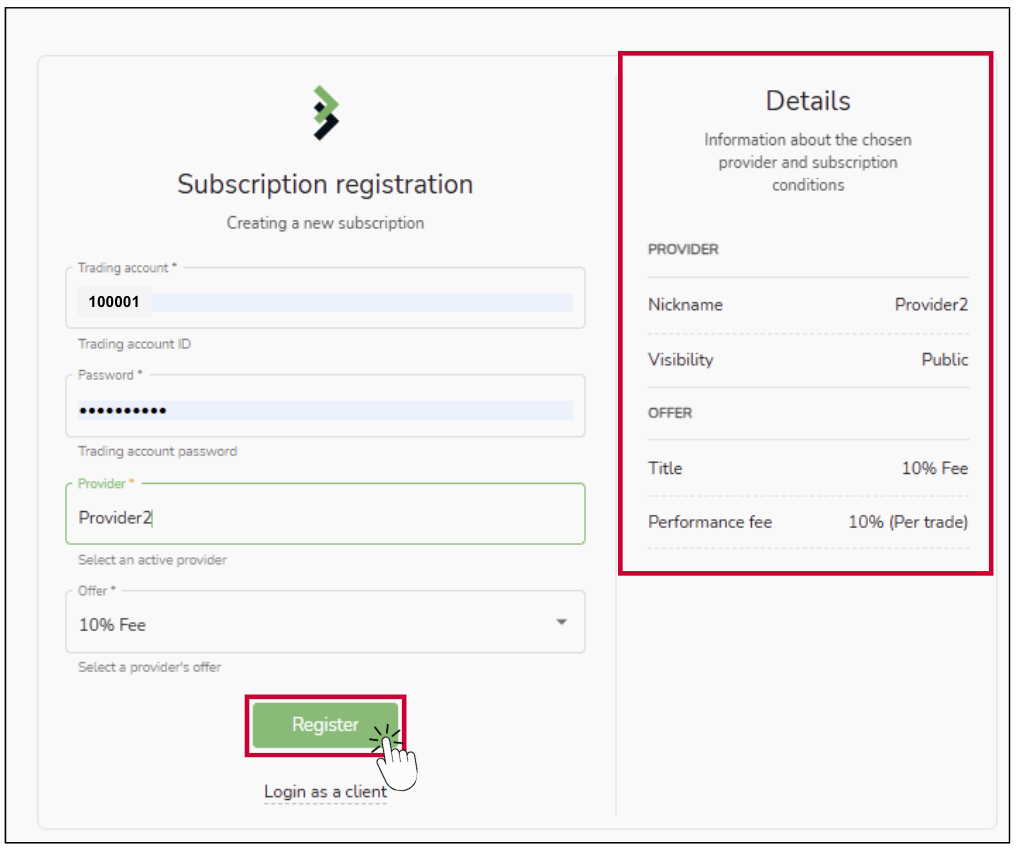Click the Subscription registration heading
The width and height of the screenshot is (1016, 850).
click(x=325, y=184)
